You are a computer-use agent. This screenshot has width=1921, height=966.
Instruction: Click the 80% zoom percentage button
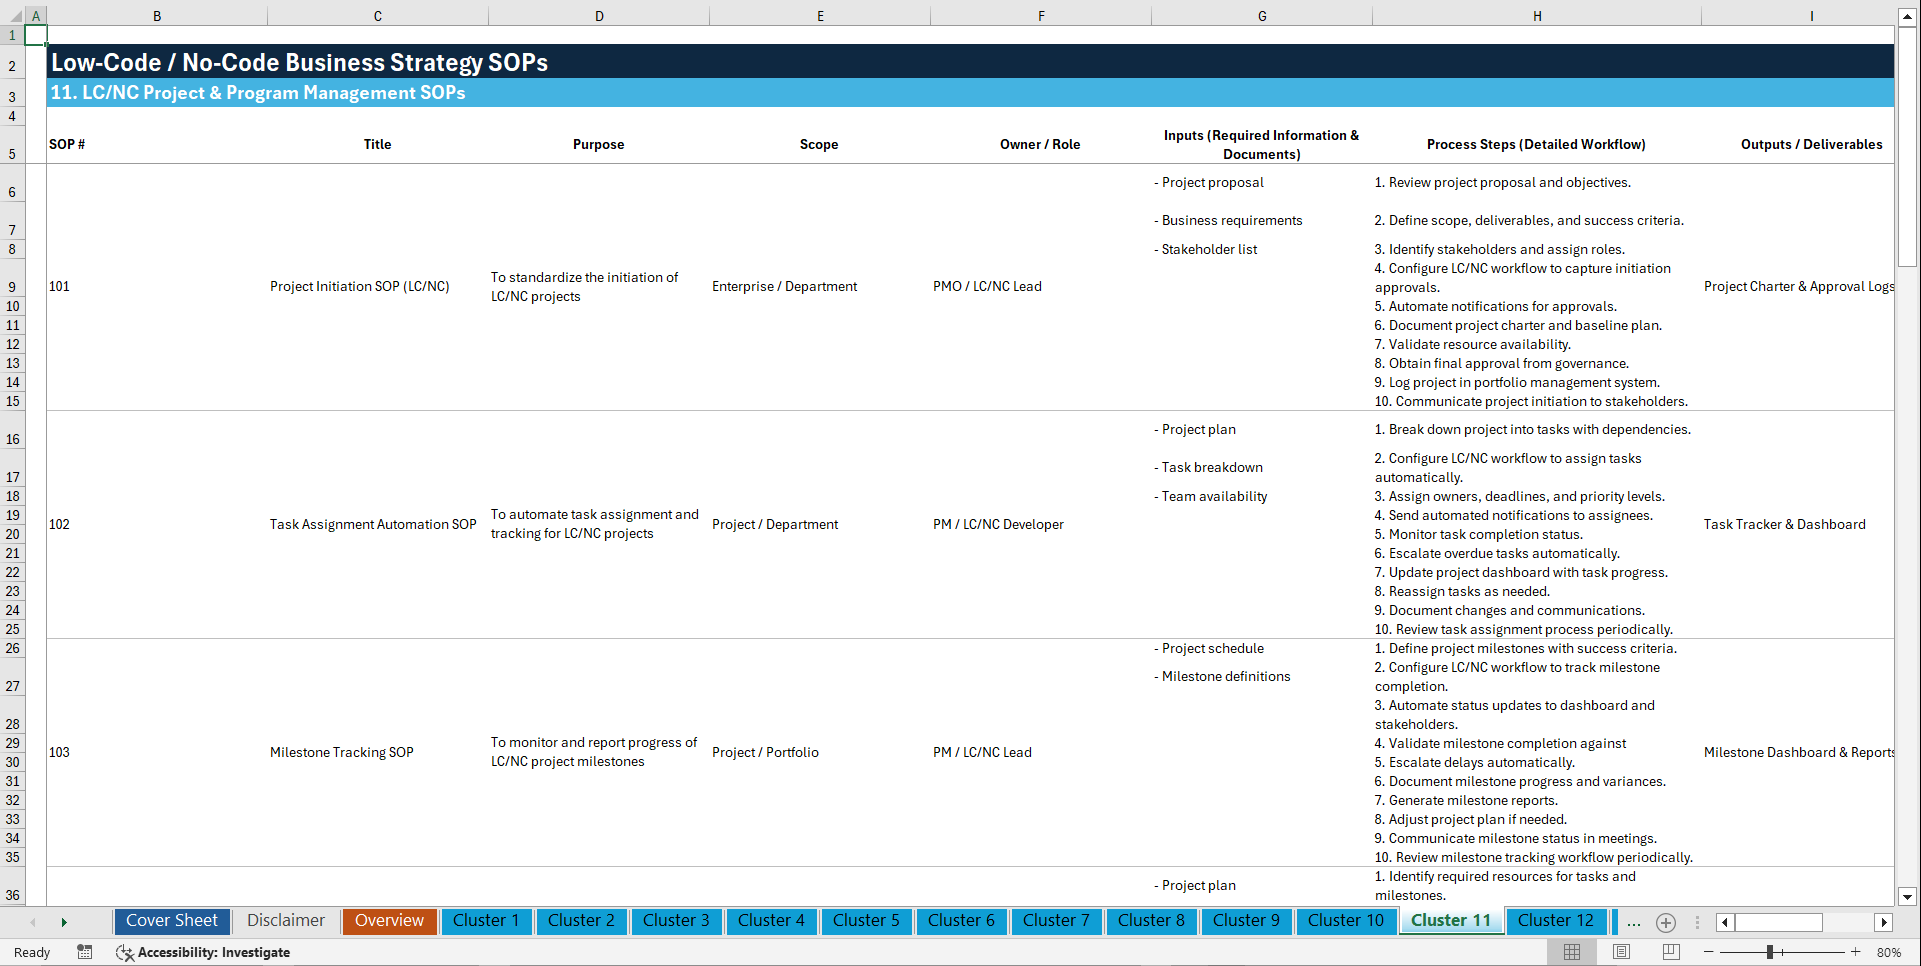pos(1890,952)
